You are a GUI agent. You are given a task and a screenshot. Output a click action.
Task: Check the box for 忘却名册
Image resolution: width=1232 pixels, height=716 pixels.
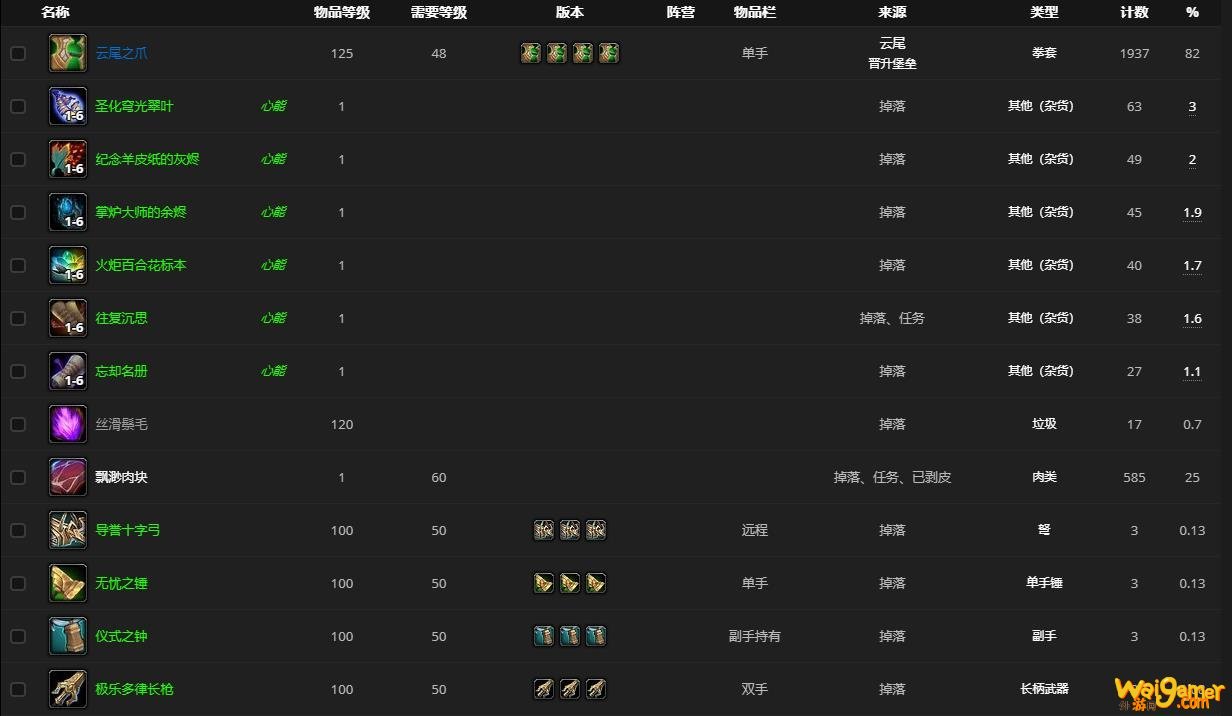pyautogui.click(x=18, y=371)
